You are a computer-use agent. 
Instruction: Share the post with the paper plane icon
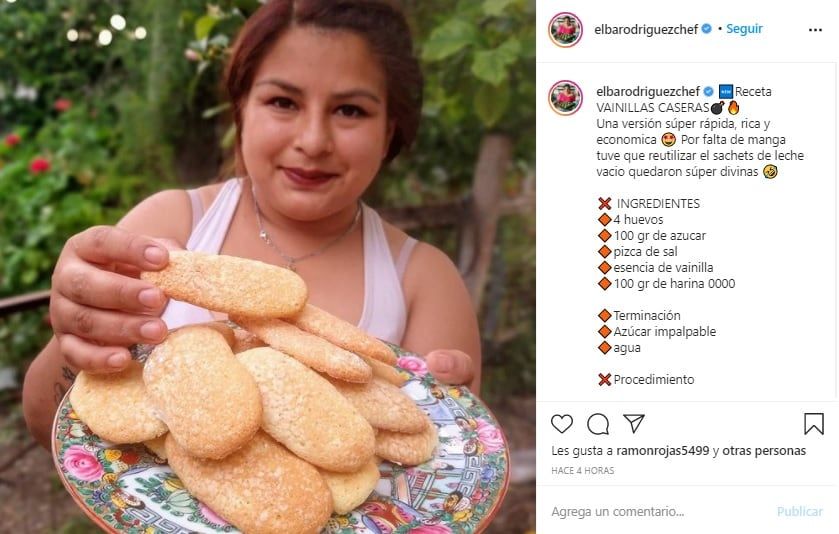[634, 423]
